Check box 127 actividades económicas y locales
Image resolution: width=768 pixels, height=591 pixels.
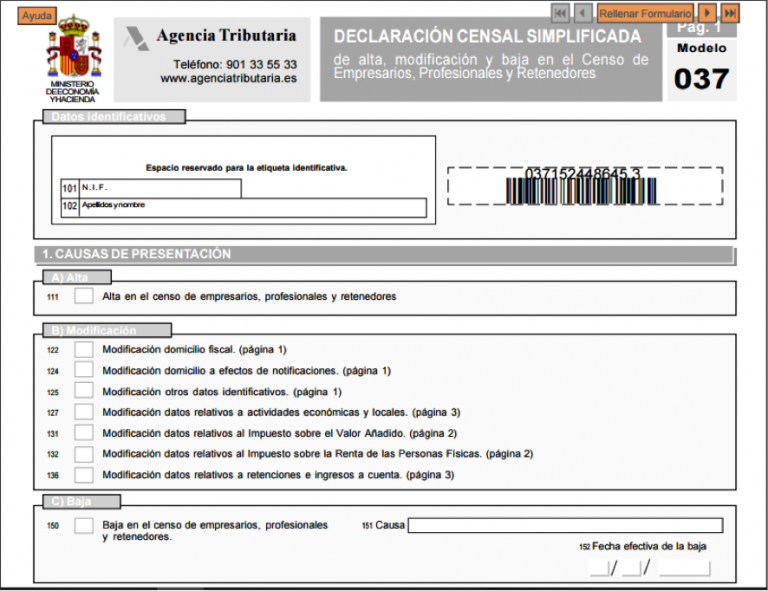coord(84,412)
